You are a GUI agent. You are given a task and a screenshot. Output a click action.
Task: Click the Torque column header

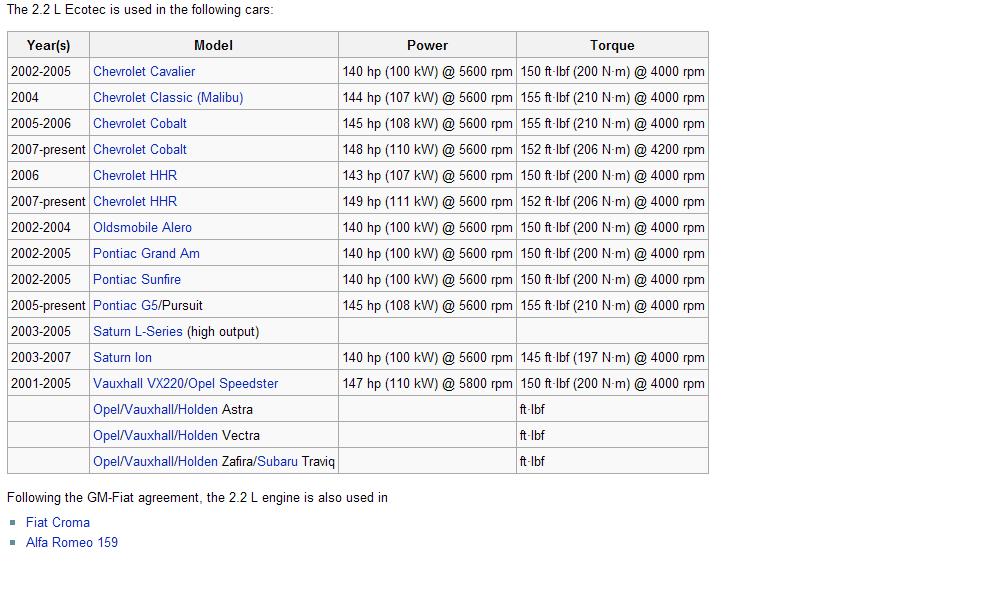coord(612,45)
